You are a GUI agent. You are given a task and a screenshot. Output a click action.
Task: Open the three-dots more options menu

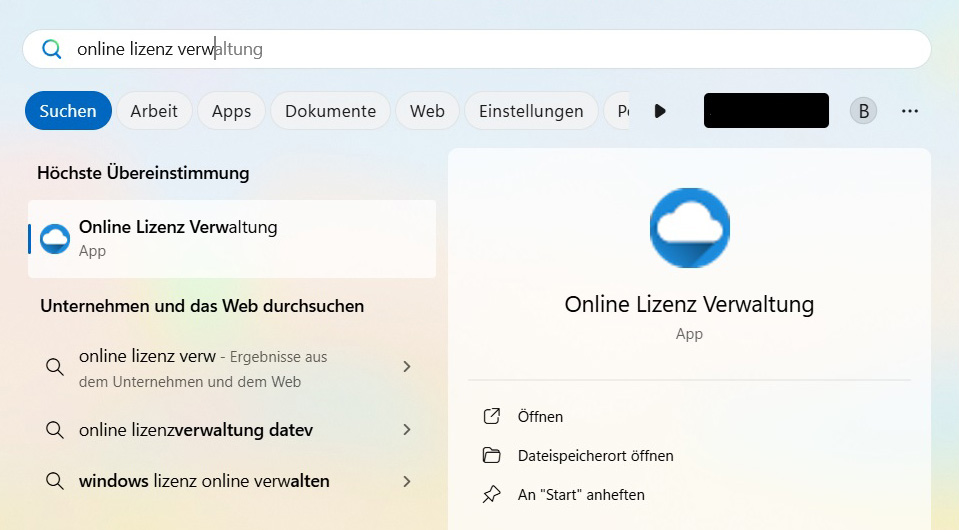click(x=909, y=111)
